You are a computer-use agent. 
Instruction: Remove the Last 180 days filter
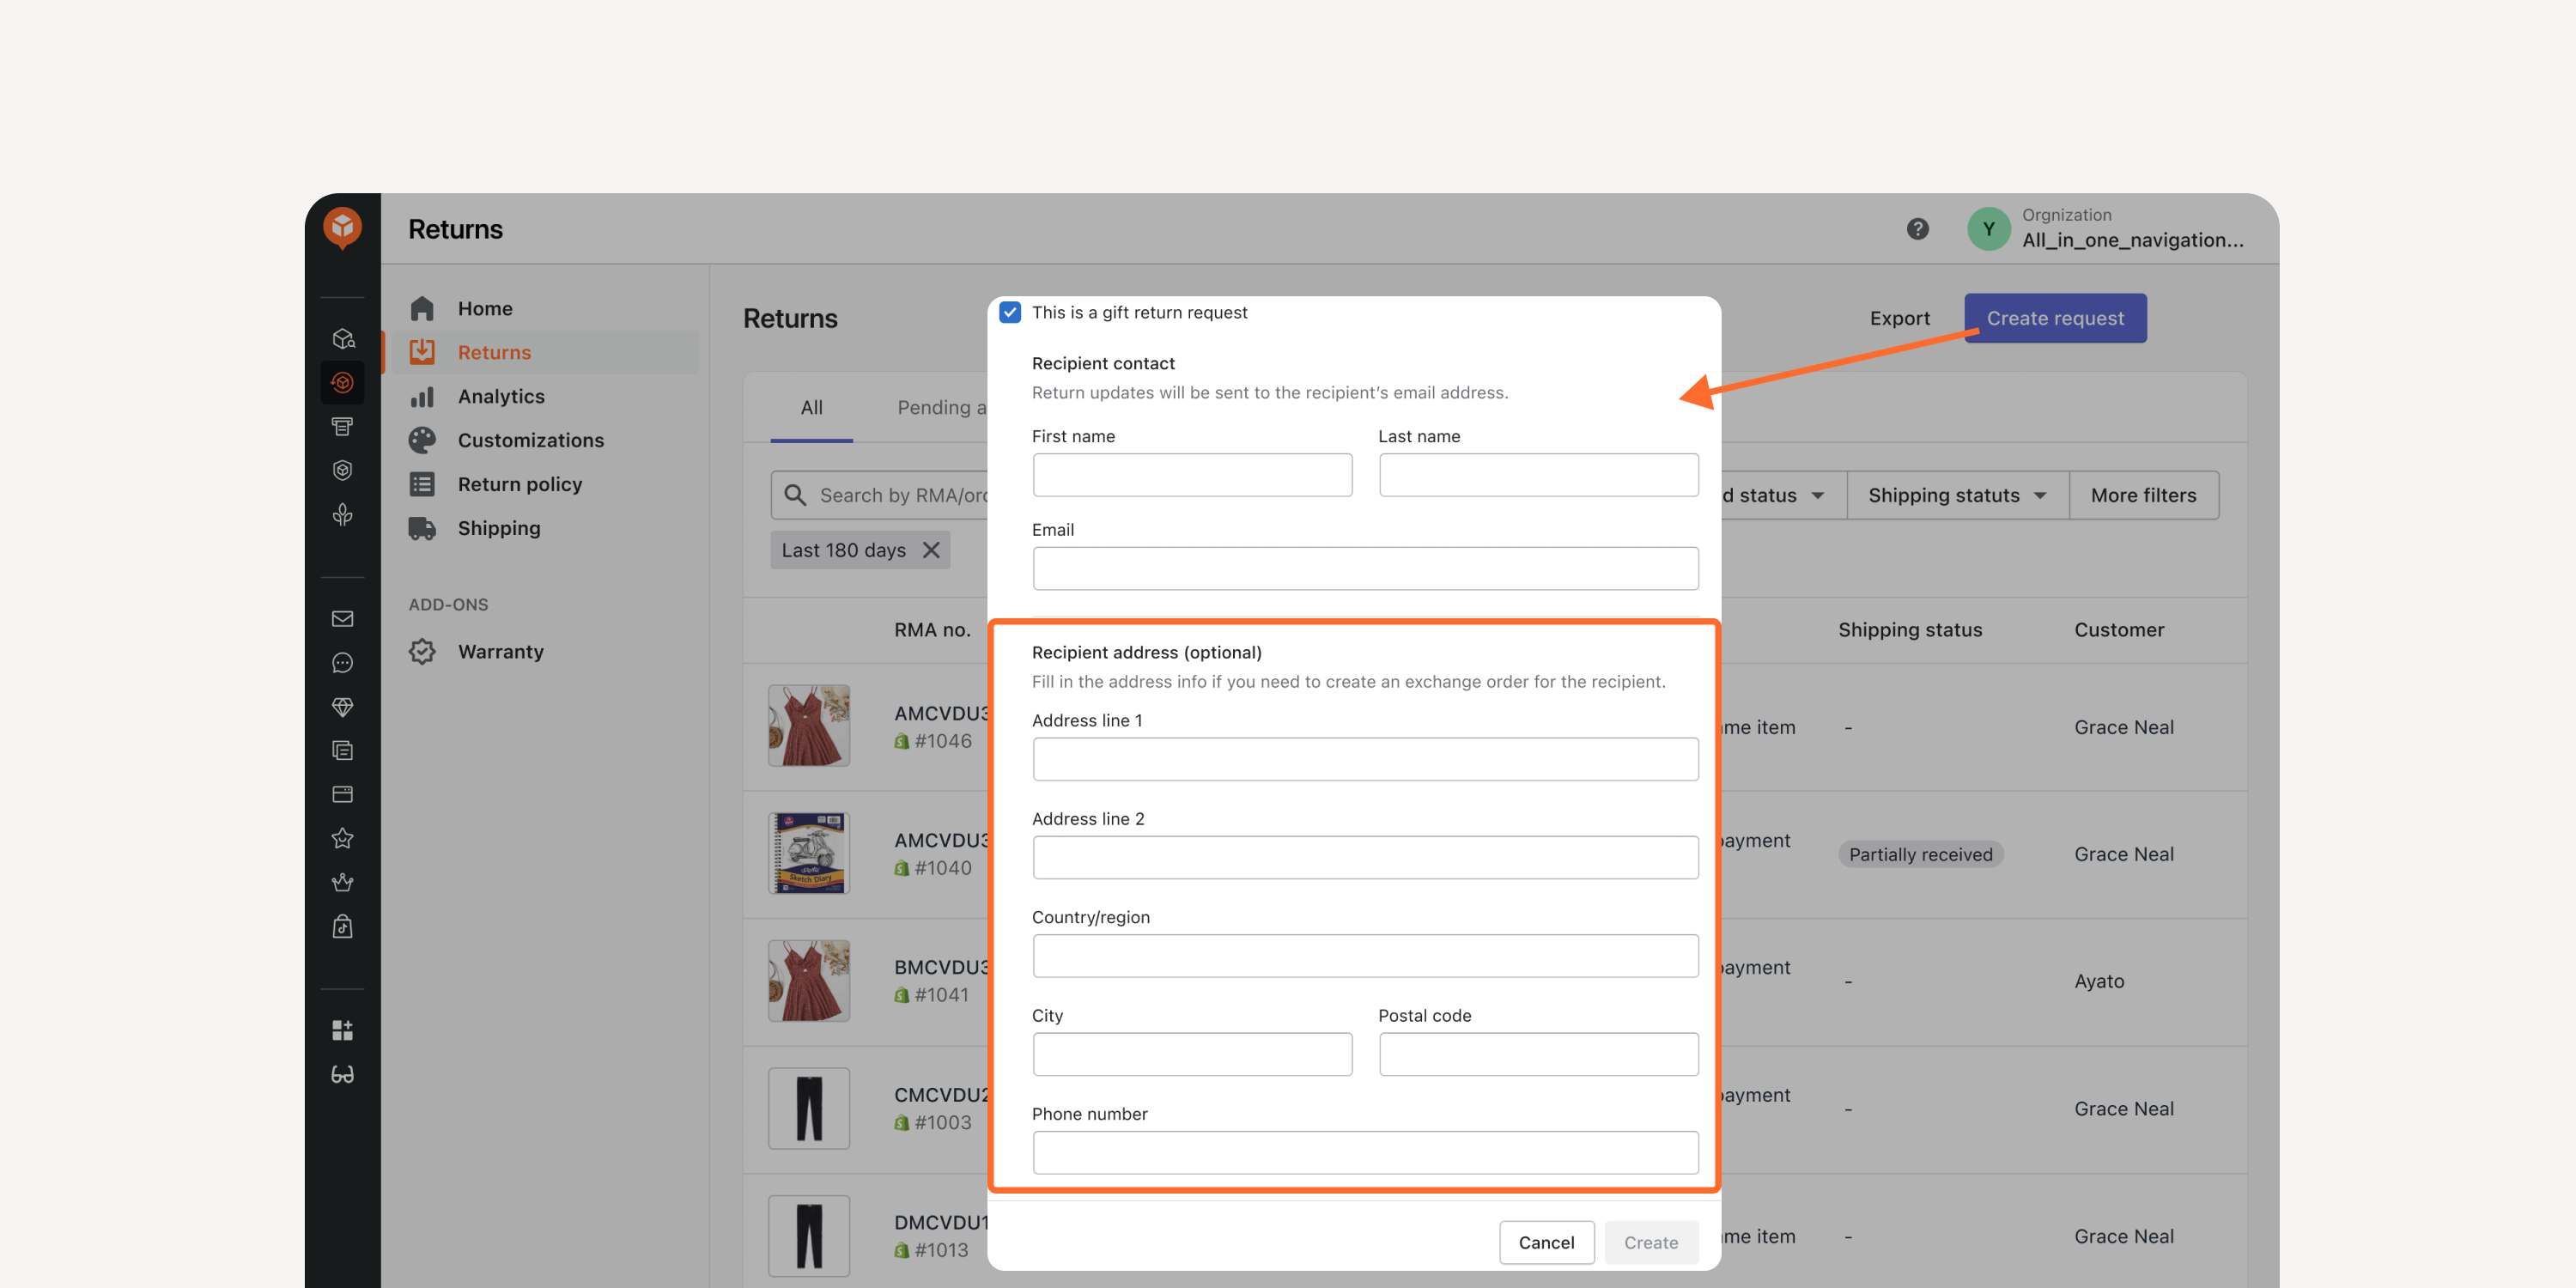pyautogui.click(x=931, y=550)
